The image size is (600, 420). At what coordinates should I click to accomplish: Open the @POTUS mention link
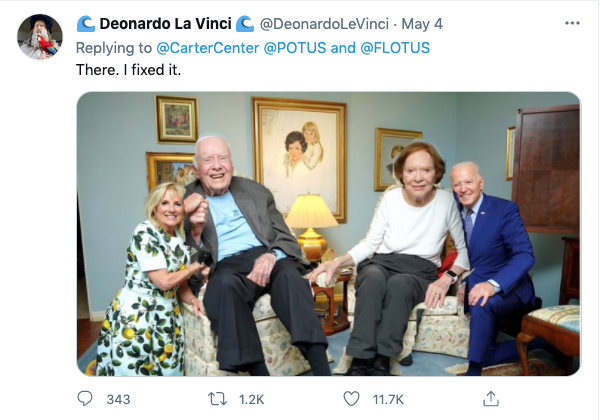pyautogui.click(x=295, y=48)
